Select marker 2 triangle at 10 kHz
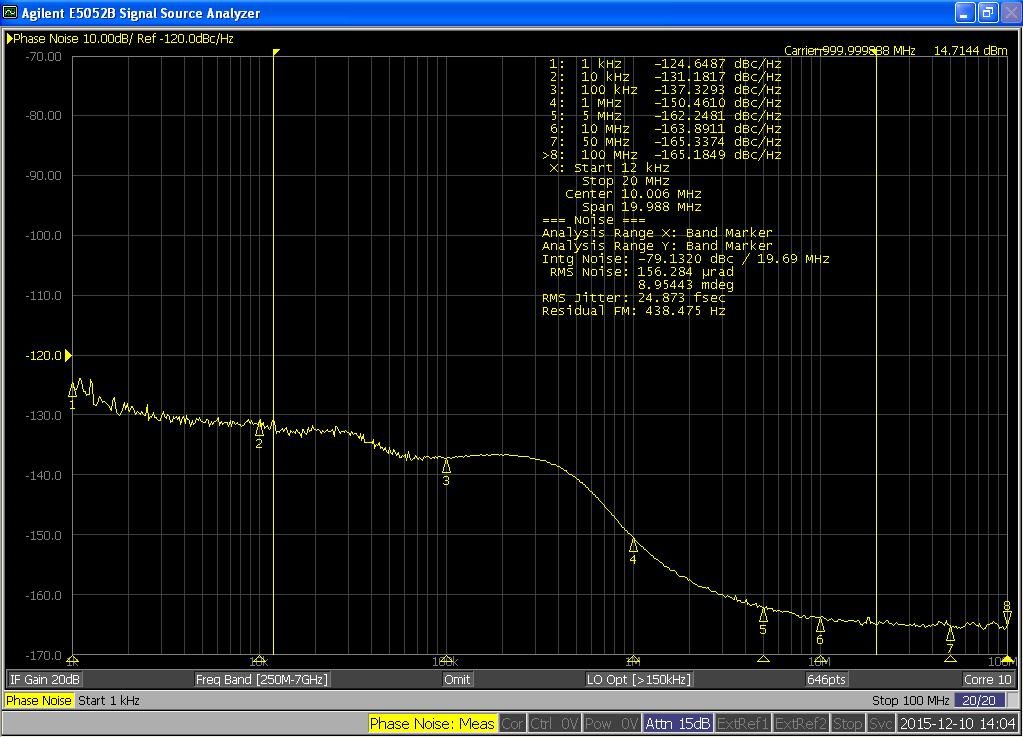1023x737 pixels. click(260, 429)
